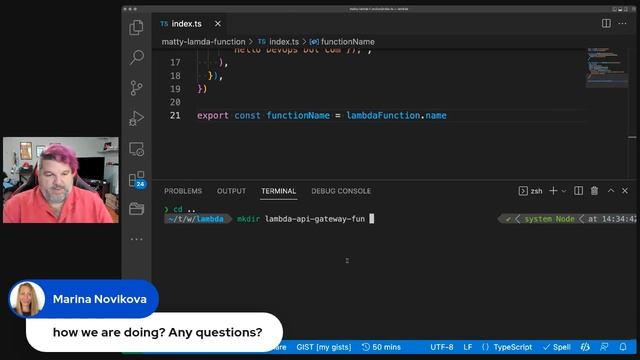Click the ~/t/w/lambda terminal prompt path

[196, 219]
